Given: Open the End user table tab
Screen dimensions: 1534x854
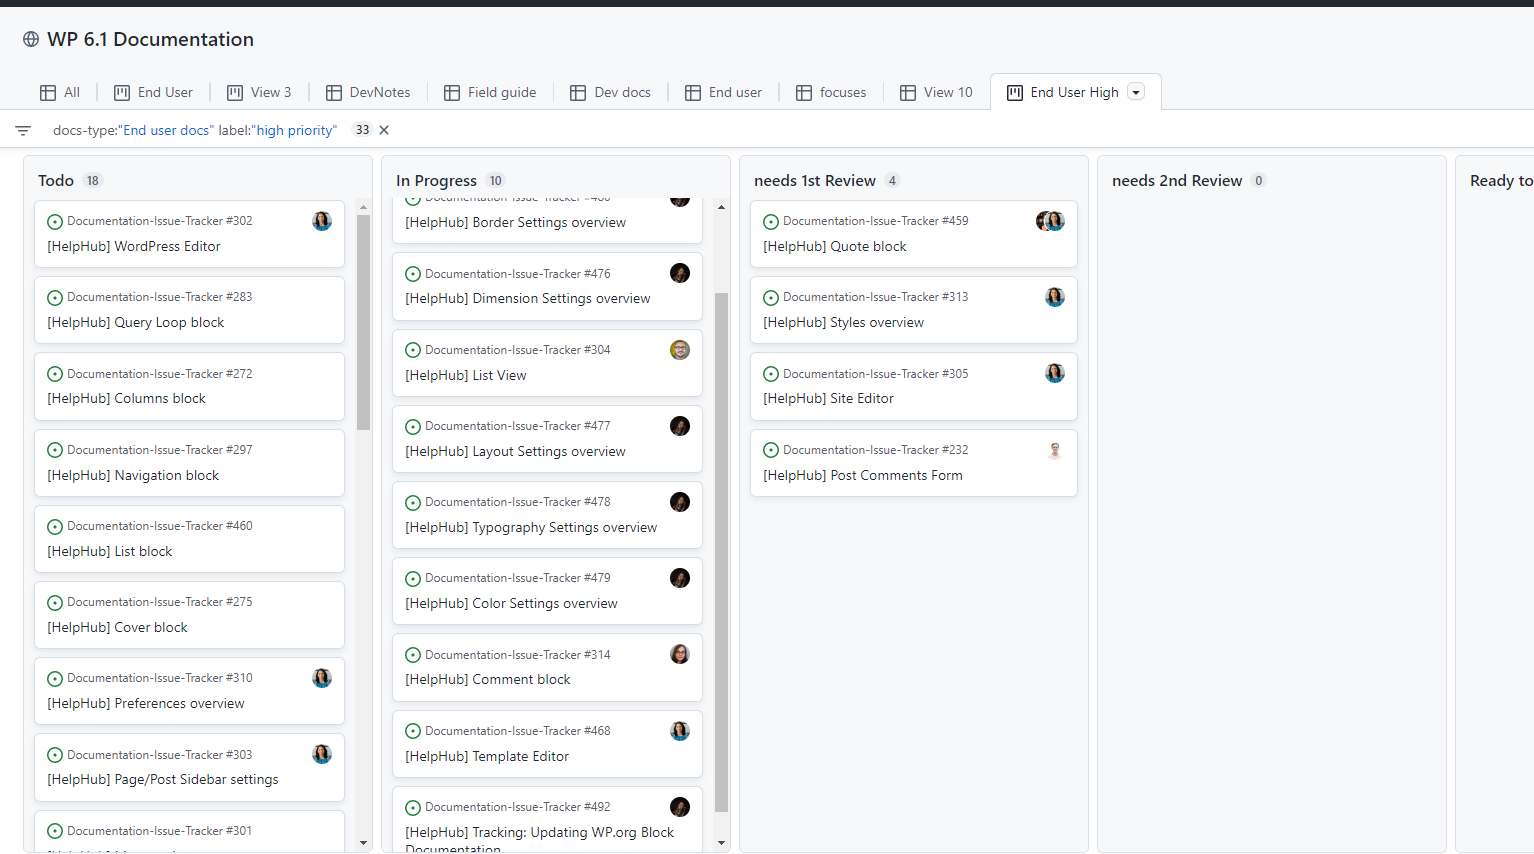Looking at the screenshot, I should [723, 92].
